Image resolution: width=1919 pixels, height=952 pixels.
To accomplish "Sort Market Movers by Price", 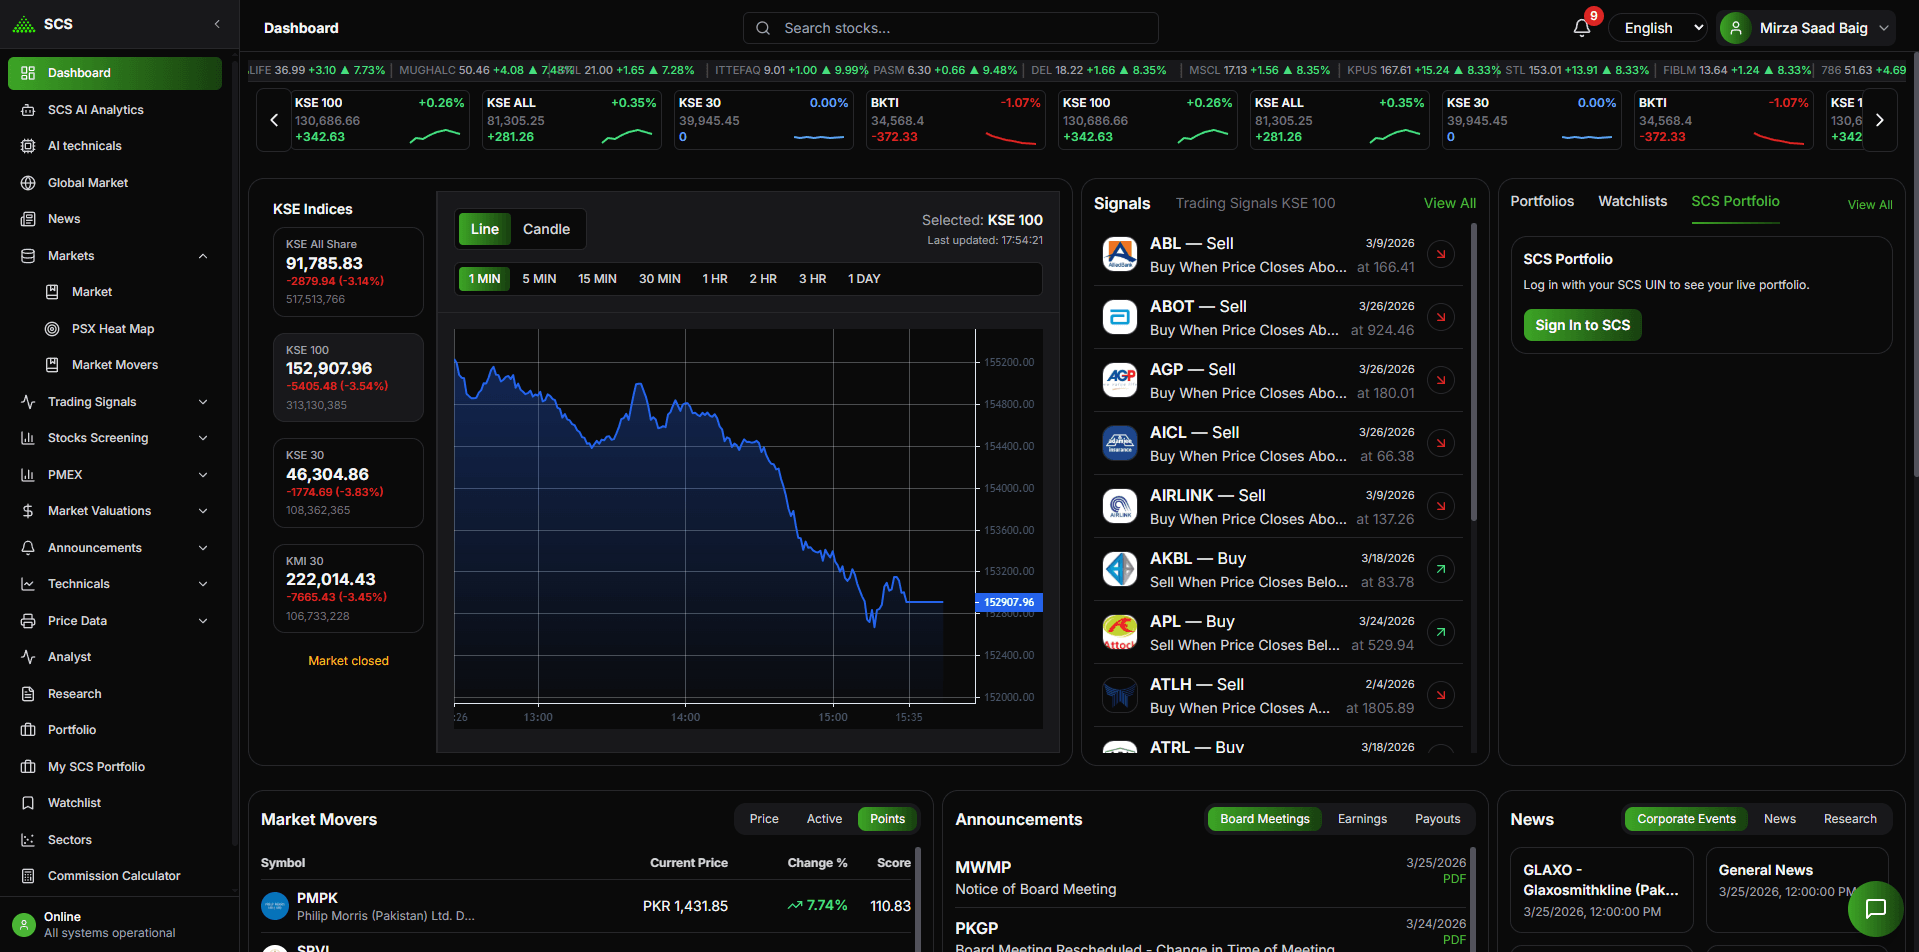I will pyautogui.click(x=764, y=819).
